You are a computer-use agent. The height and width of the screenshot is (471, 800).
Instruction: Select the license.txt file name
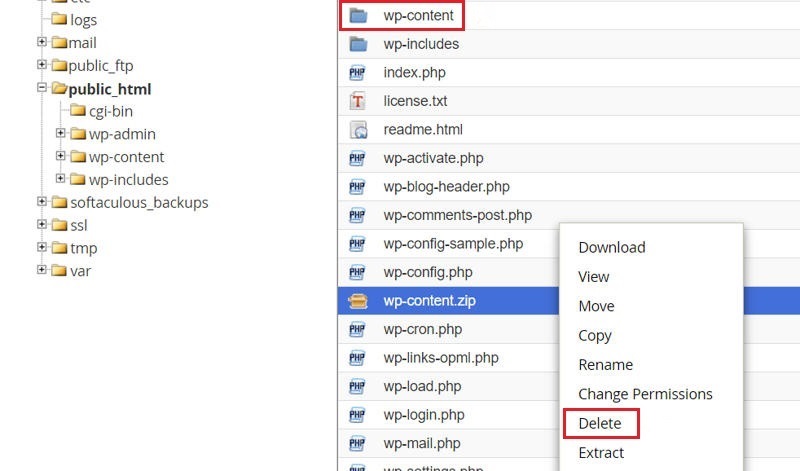pos(415,101)
